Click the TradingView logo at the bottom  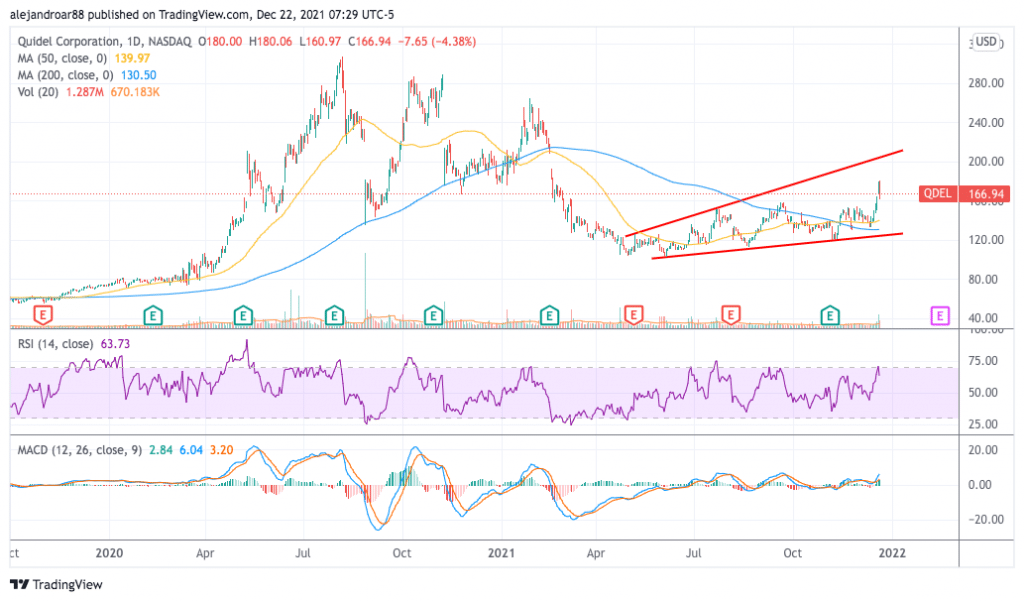point(56,584)
